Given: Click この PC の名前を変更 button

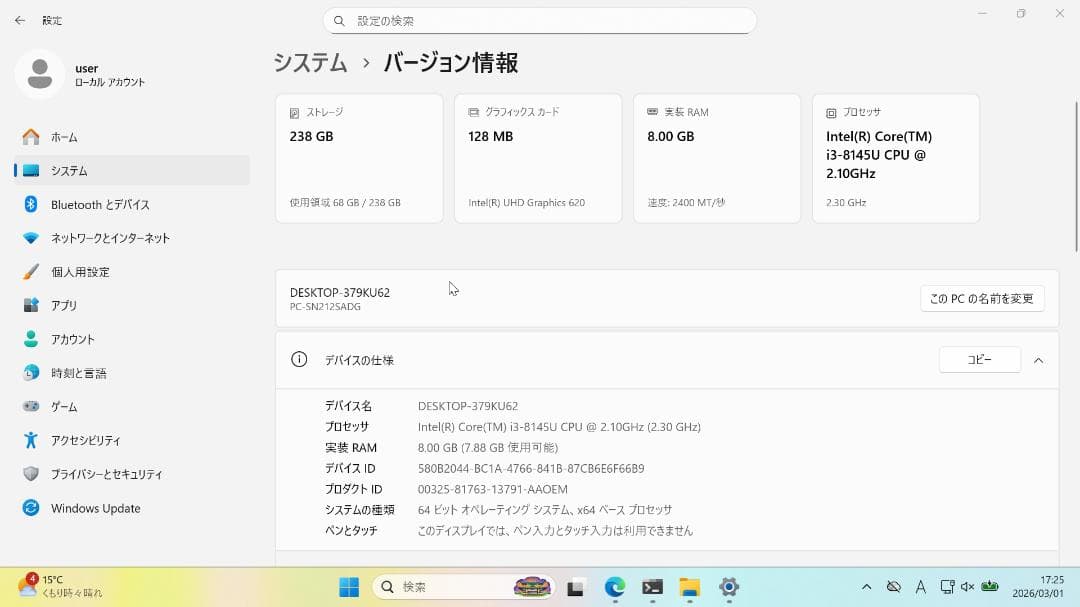Looking at the screenshot, I should 982,298.
